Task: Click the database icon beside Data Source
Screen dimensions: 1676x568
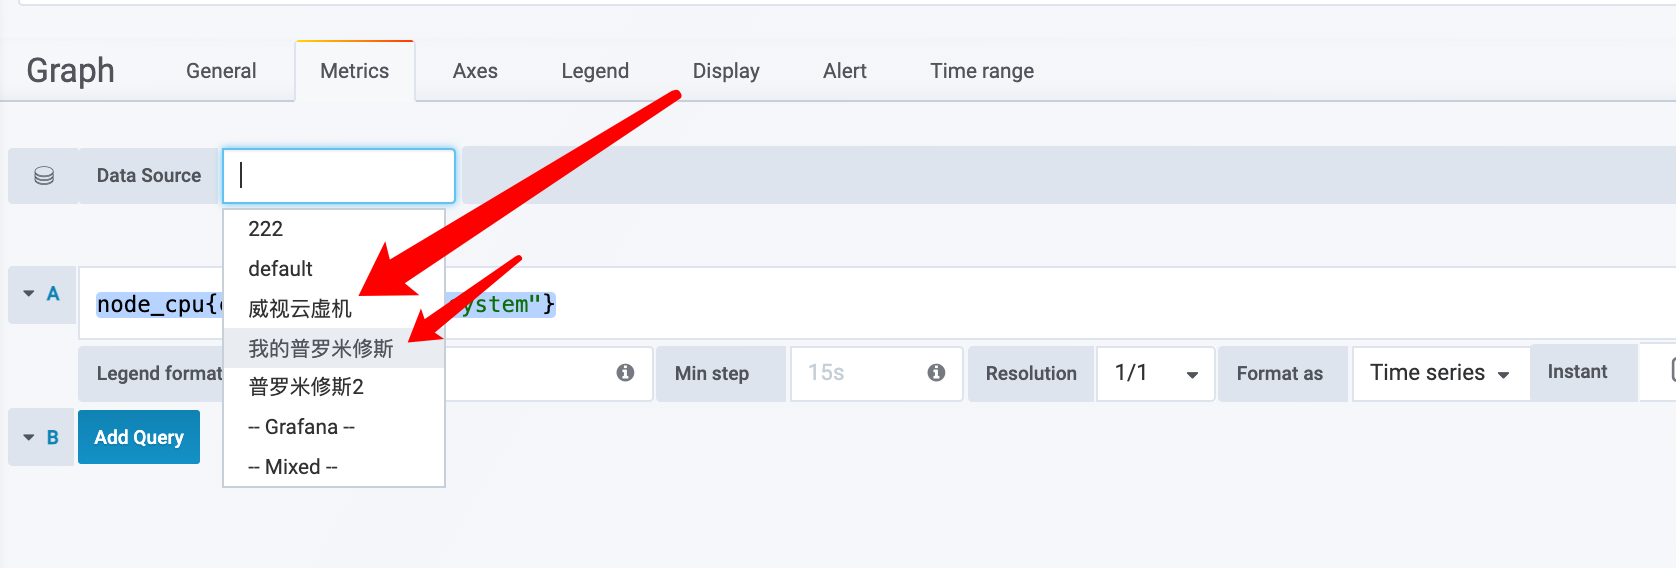Action: coord(44,176)
